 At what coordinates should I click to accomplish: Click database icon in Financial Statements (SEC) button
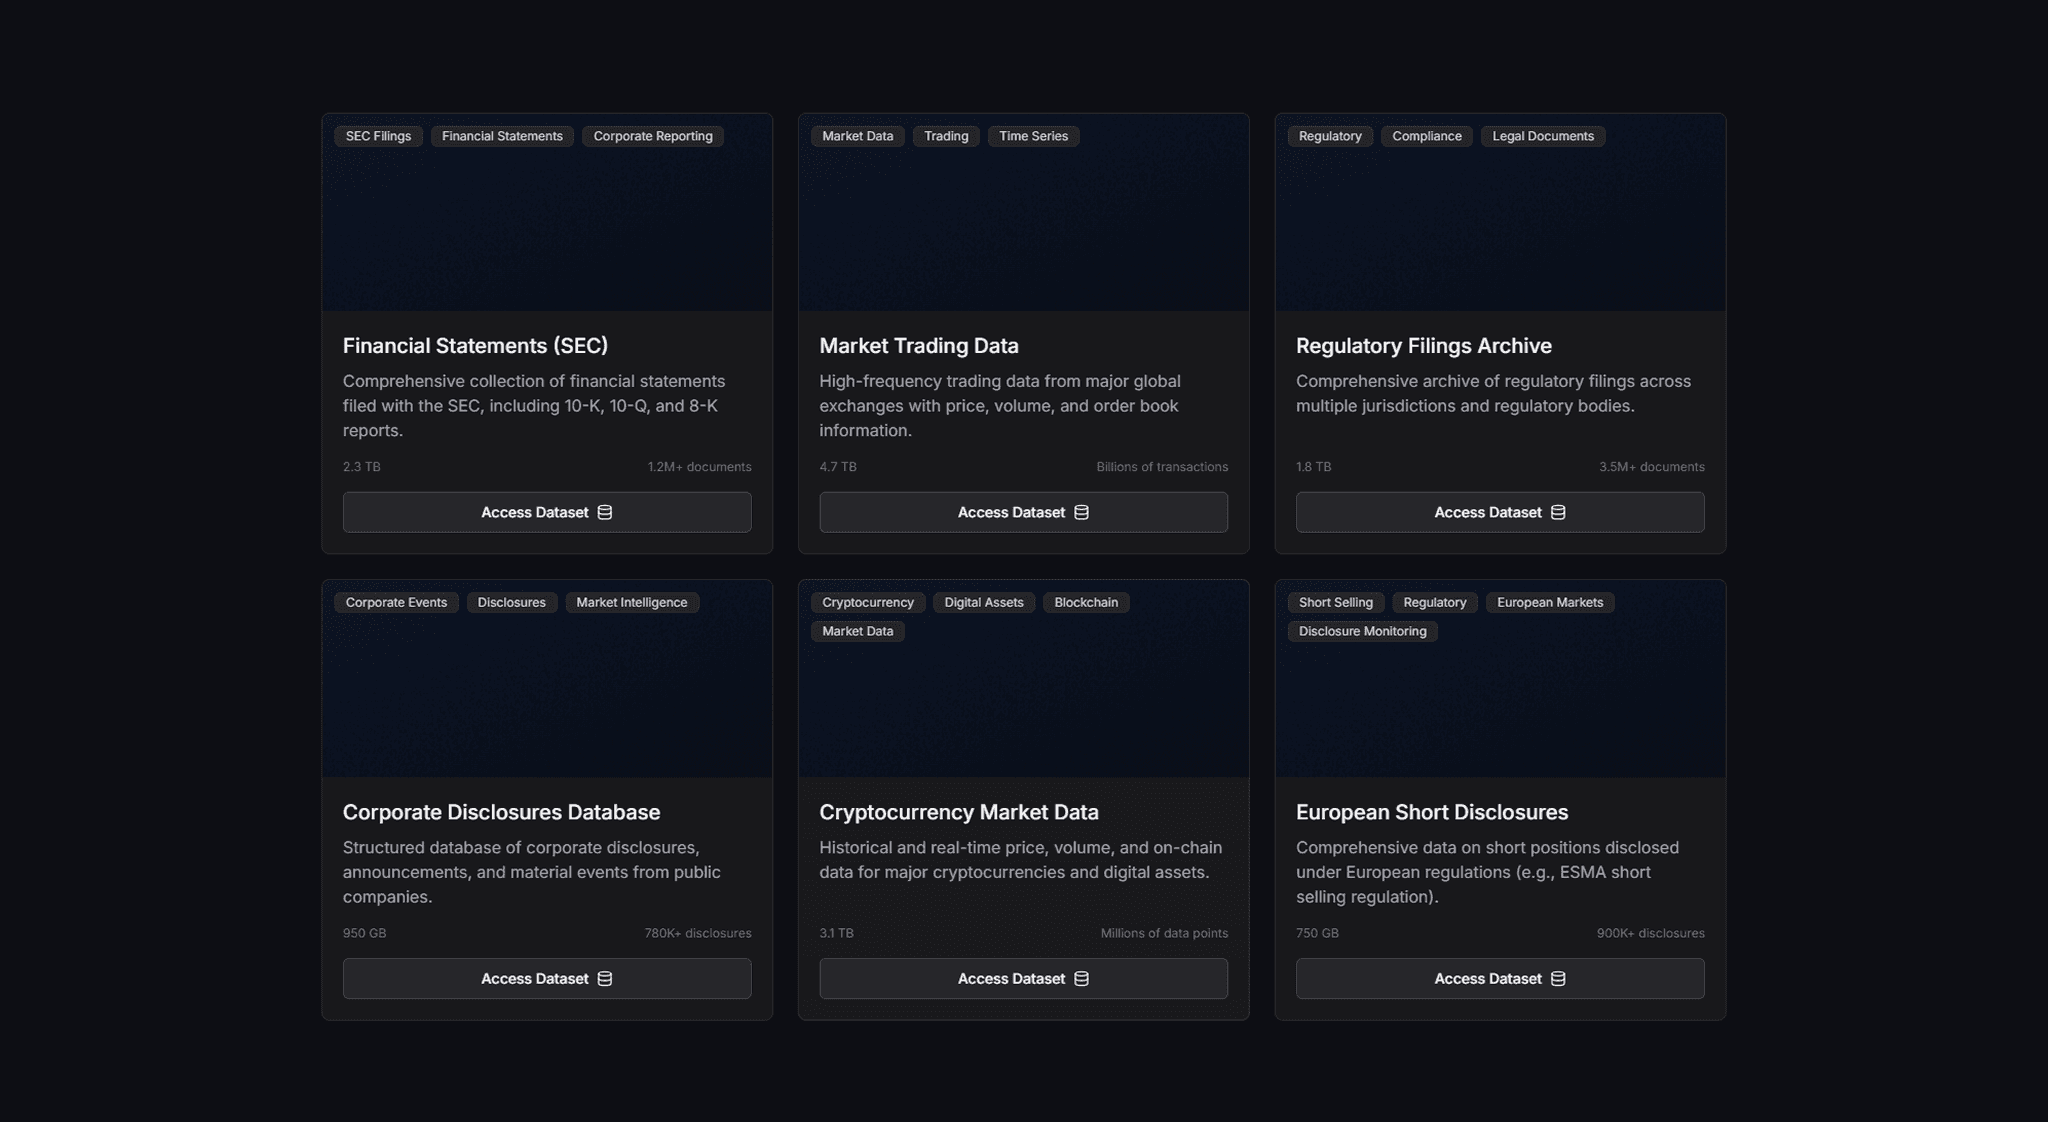pyautogui.click(x=605, y=512)
